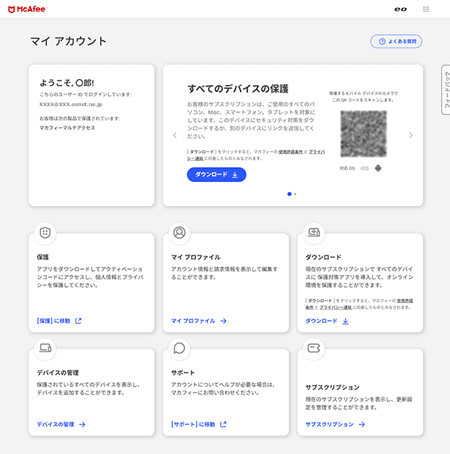Click arrow icon next to デバイスの管理 link
This screenshot has height=454, width=450.
[82, 424]
